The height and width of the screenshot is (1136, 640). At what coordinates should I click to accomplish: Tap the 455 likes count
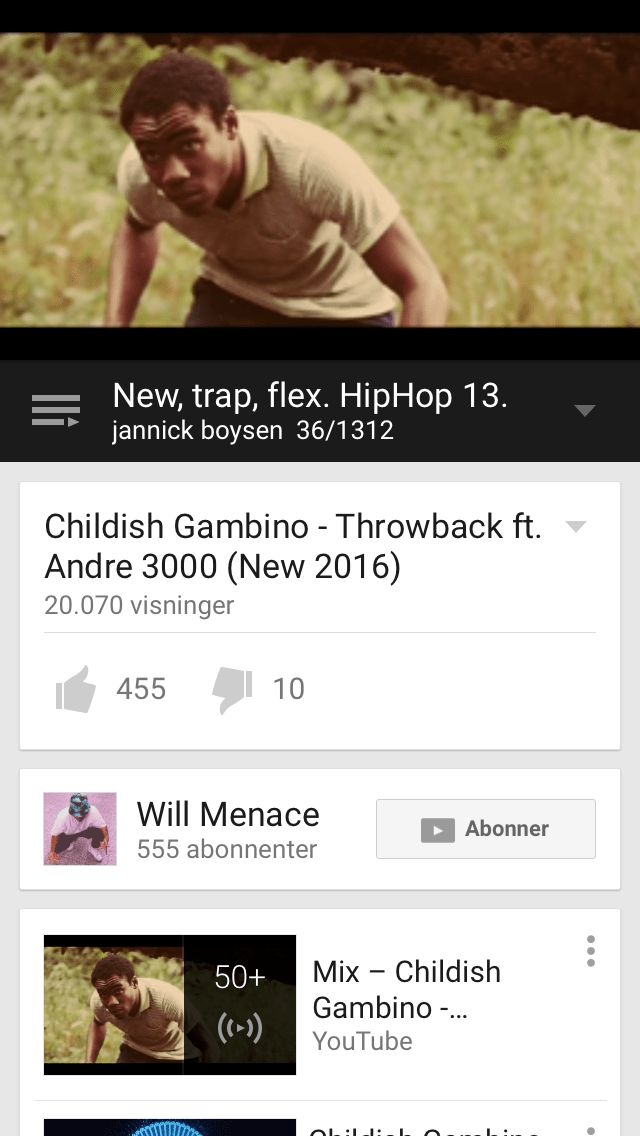141,689
